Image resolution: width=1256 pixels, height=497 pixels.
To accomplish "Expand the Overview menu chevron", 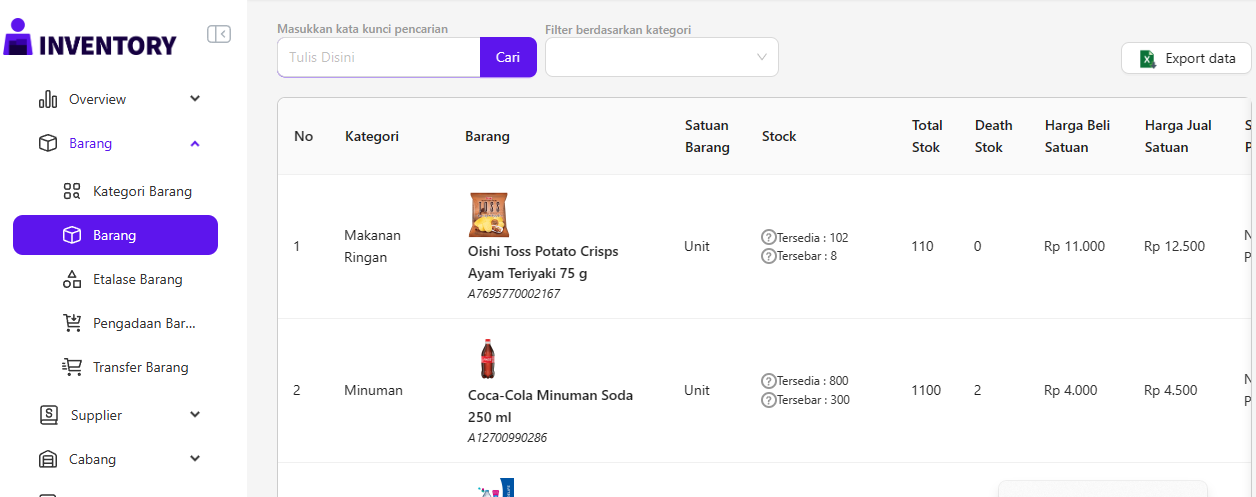I will coord(195,99).
